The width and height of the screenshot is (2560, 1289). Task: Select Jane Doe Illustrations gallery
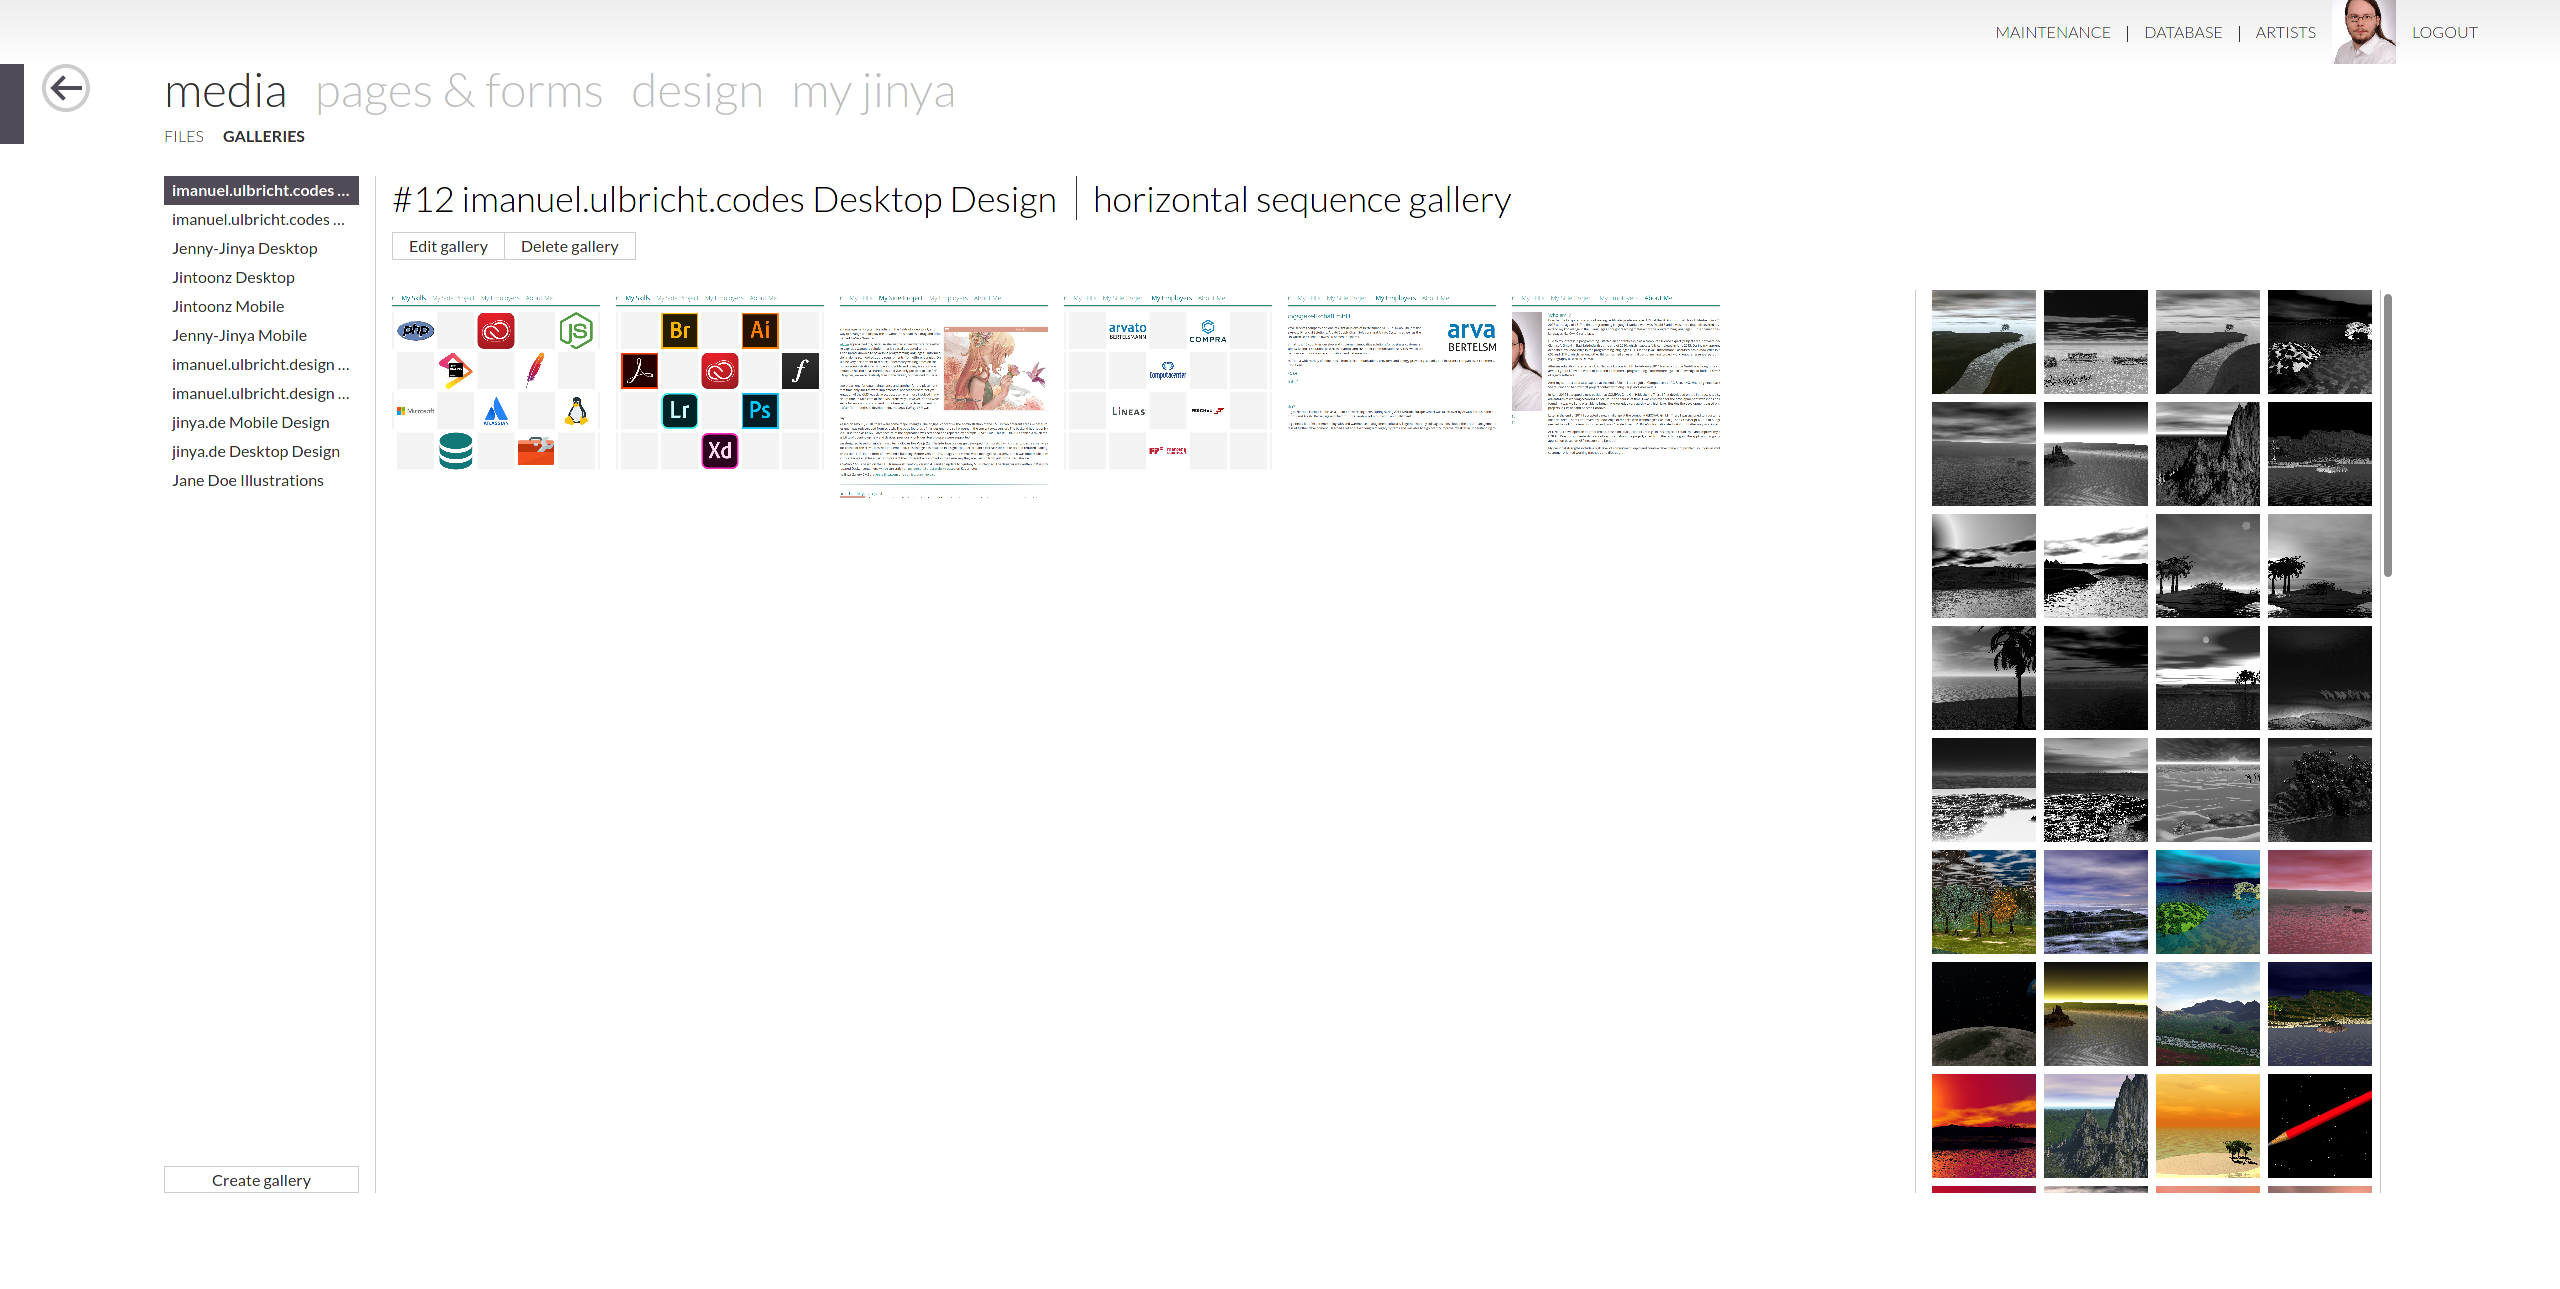[248, 480]
